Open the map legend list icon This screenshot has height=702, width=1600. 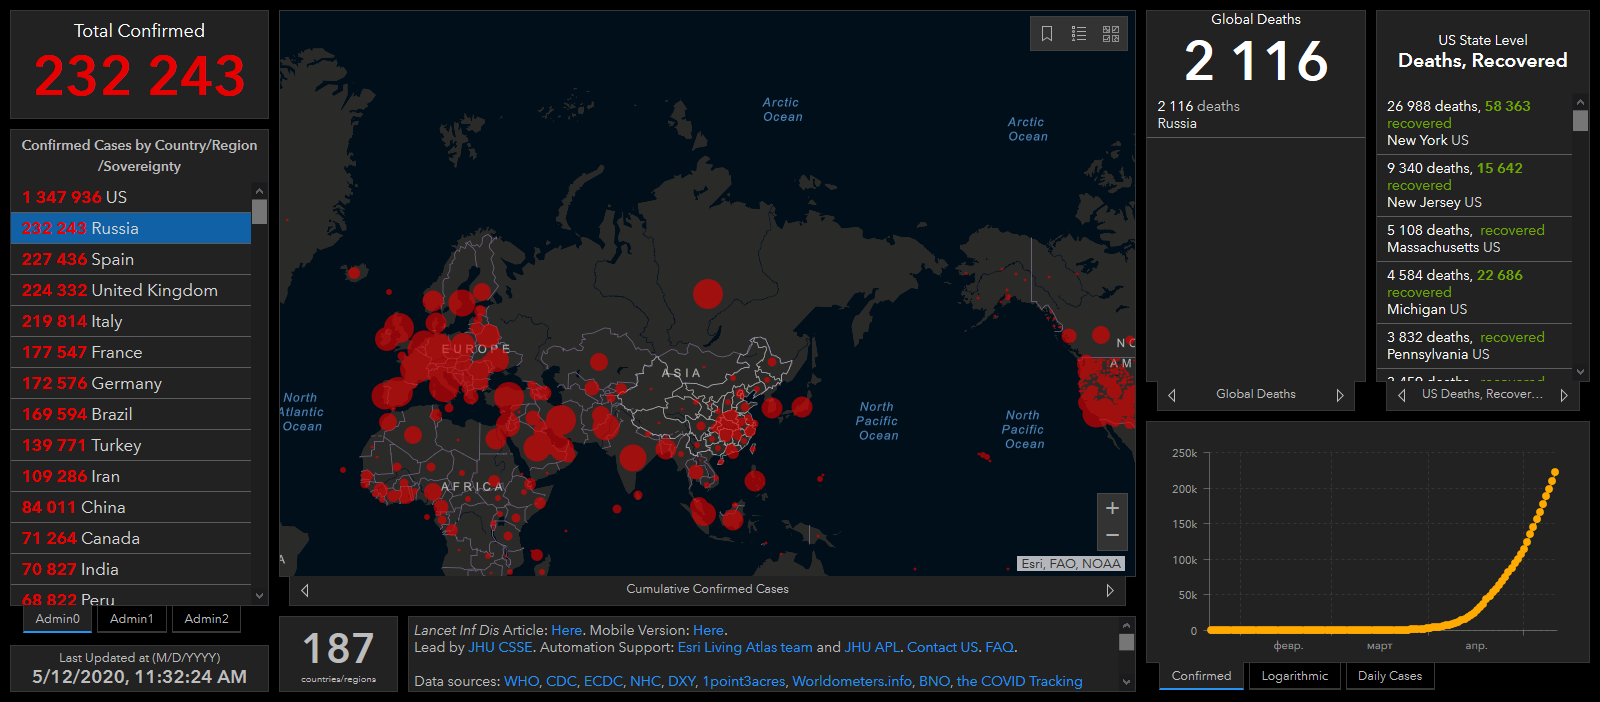[x=1079, y=34]
